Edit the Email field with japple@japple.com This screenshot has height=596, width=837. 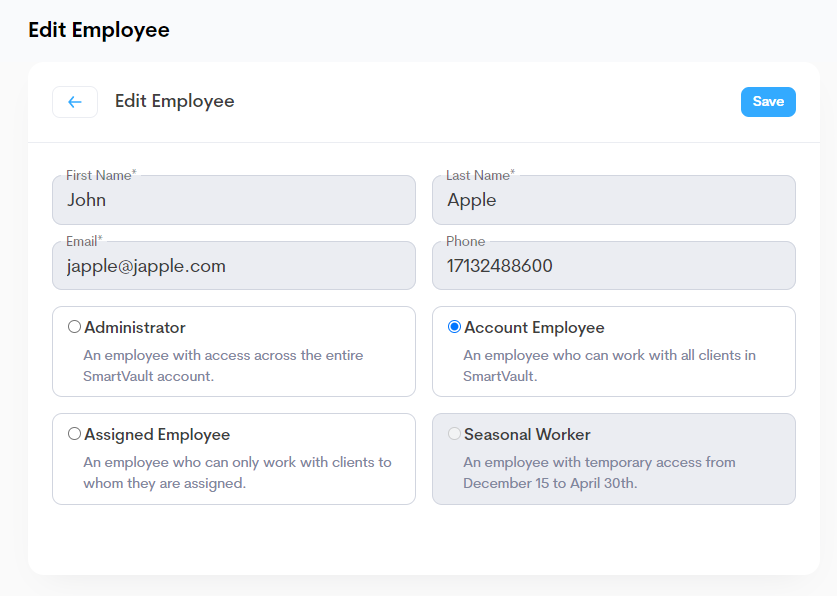click(233, 266)
